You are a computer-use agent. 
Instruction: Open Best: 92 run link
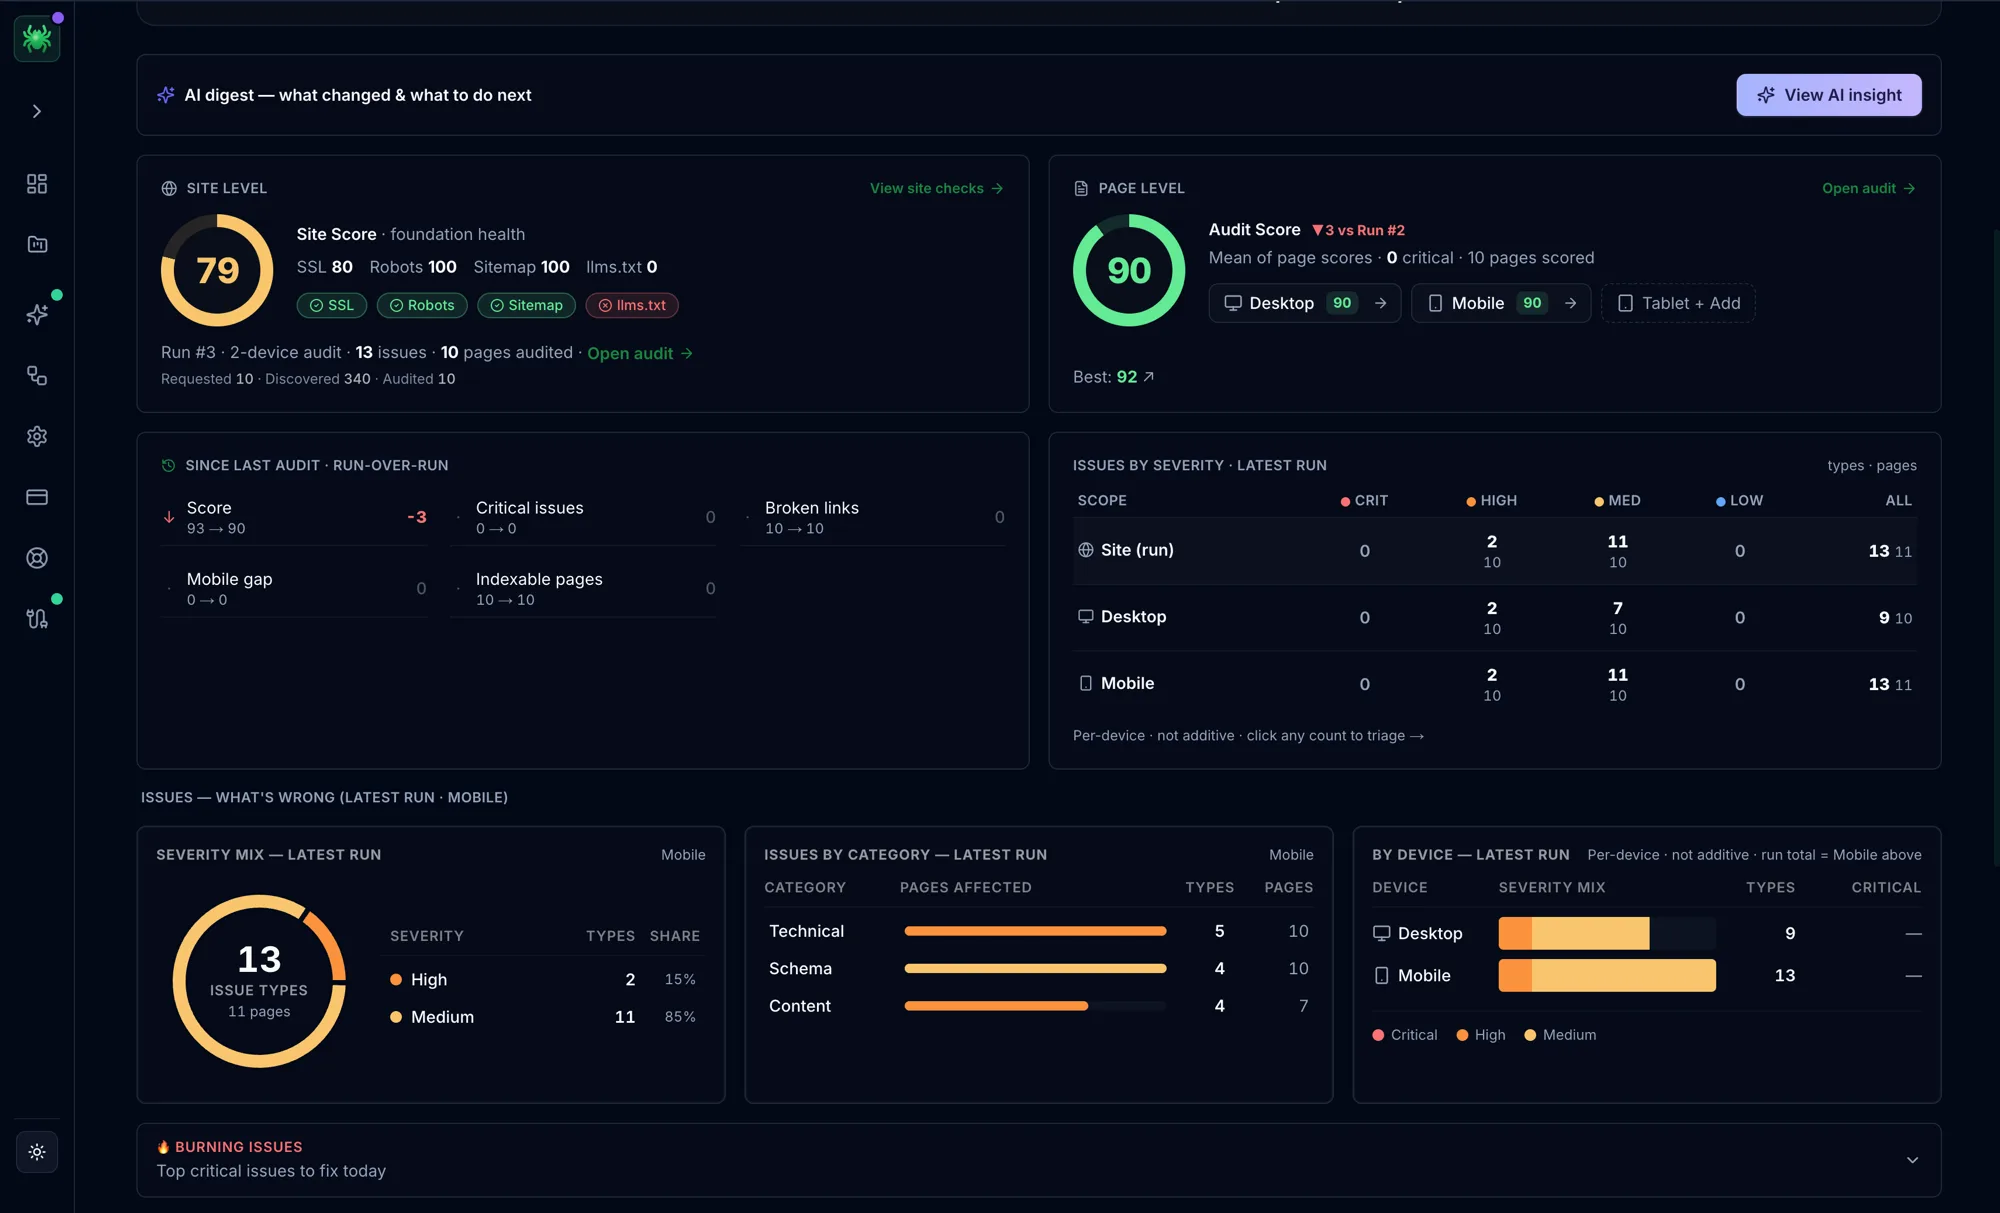click(x=1114, y=377)
